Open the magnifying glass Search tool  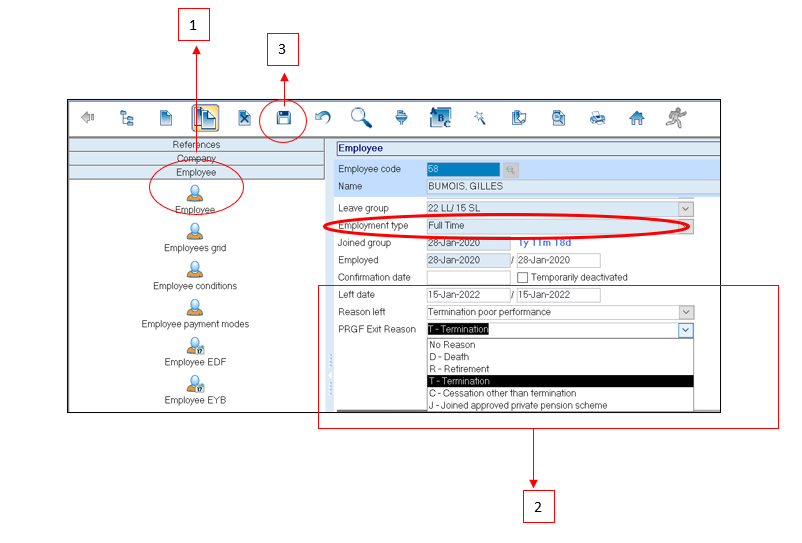[x=361, y=117]
